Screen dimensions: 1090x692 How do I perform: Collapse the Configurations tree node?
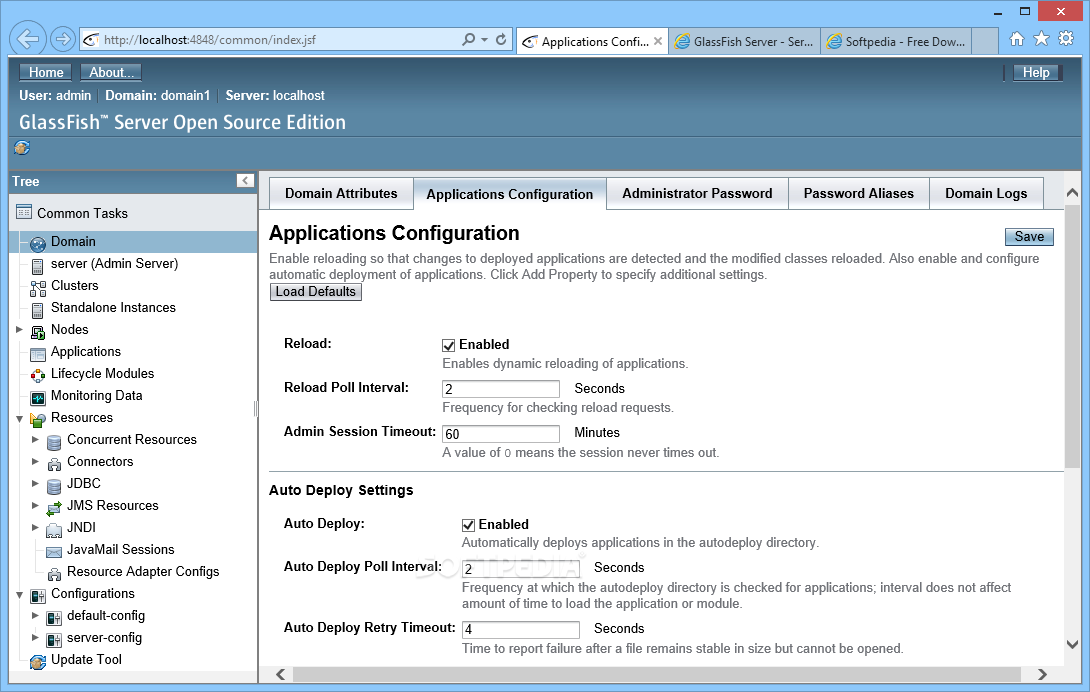pyautogui.click(x=20, y=595)
